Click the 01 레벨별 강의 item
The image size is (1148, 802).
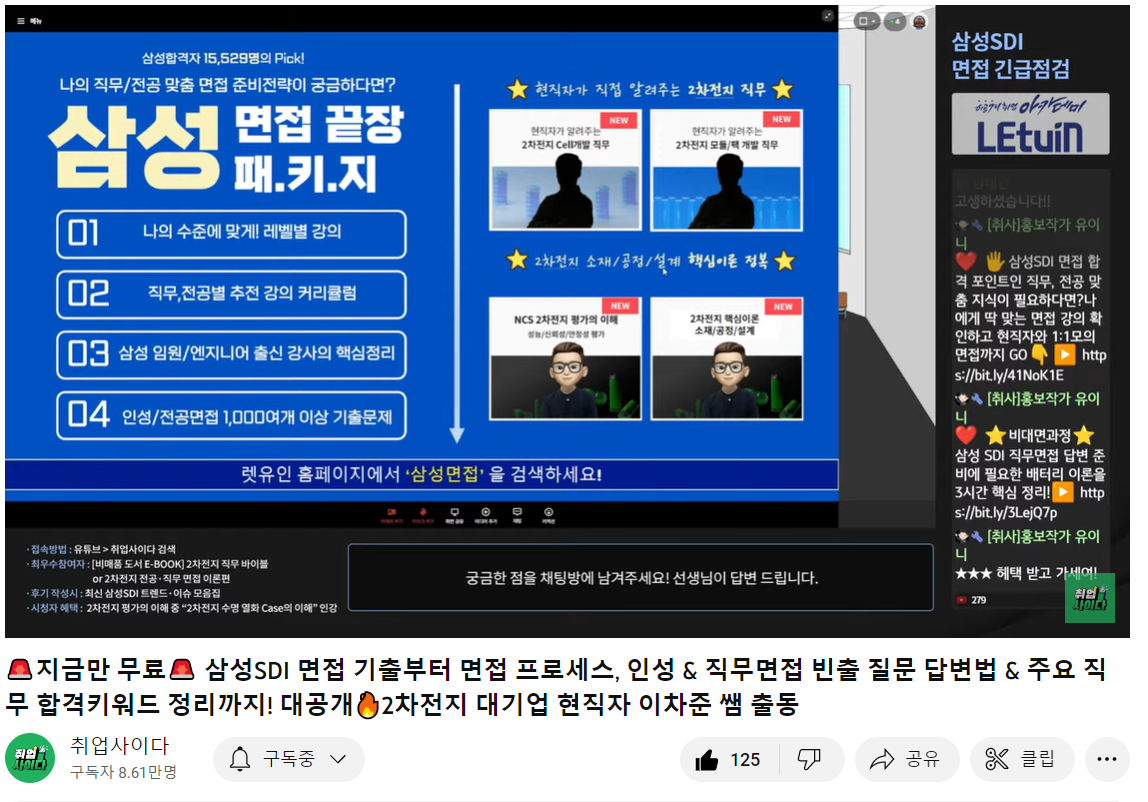coord(231,234)
